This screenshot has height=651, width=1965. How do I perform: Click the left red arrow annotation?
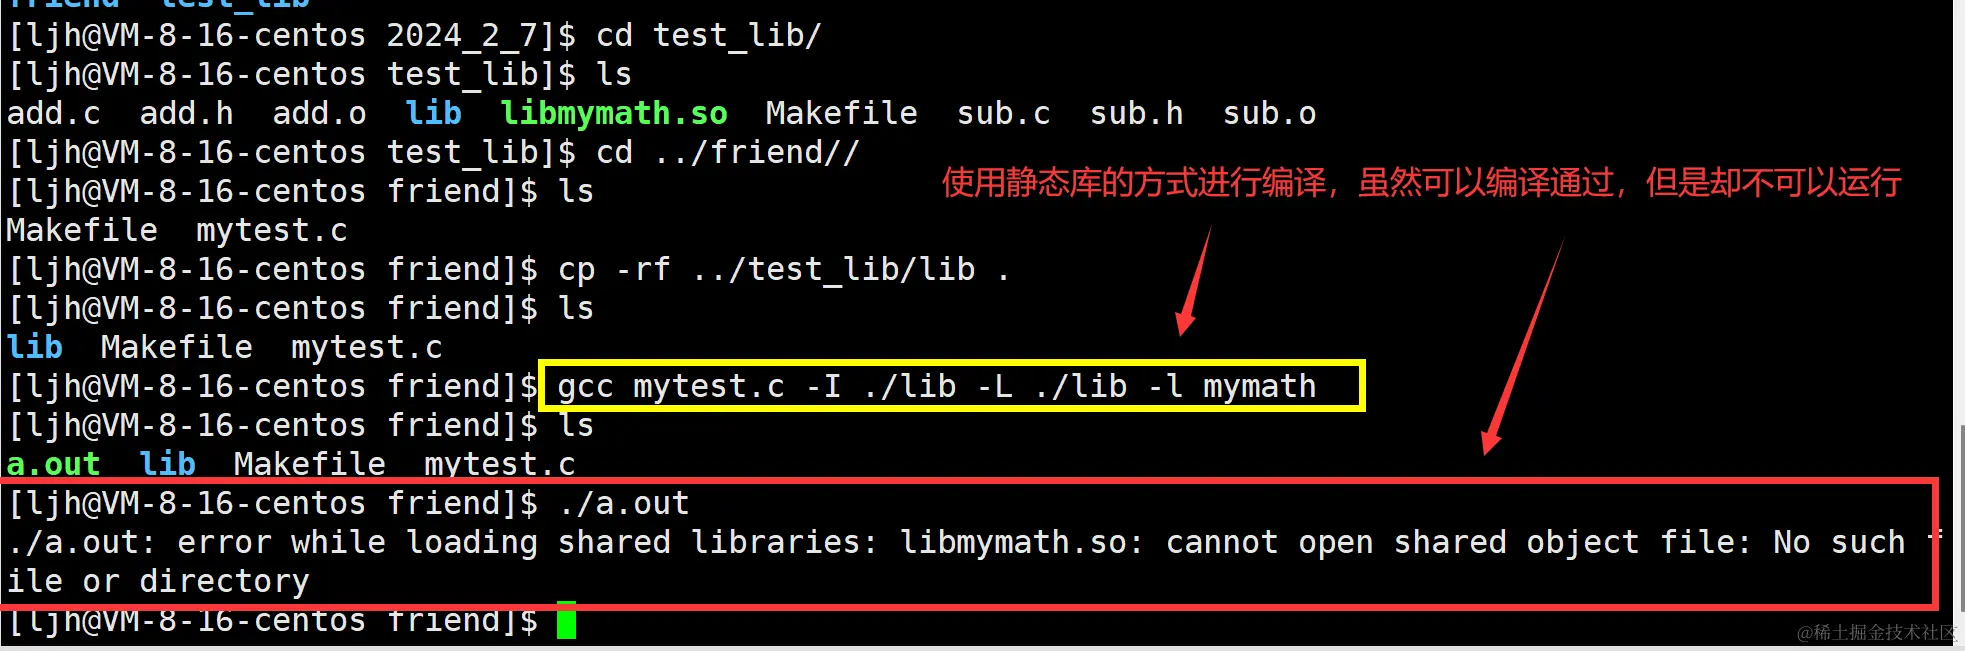tap(1194, 280)
